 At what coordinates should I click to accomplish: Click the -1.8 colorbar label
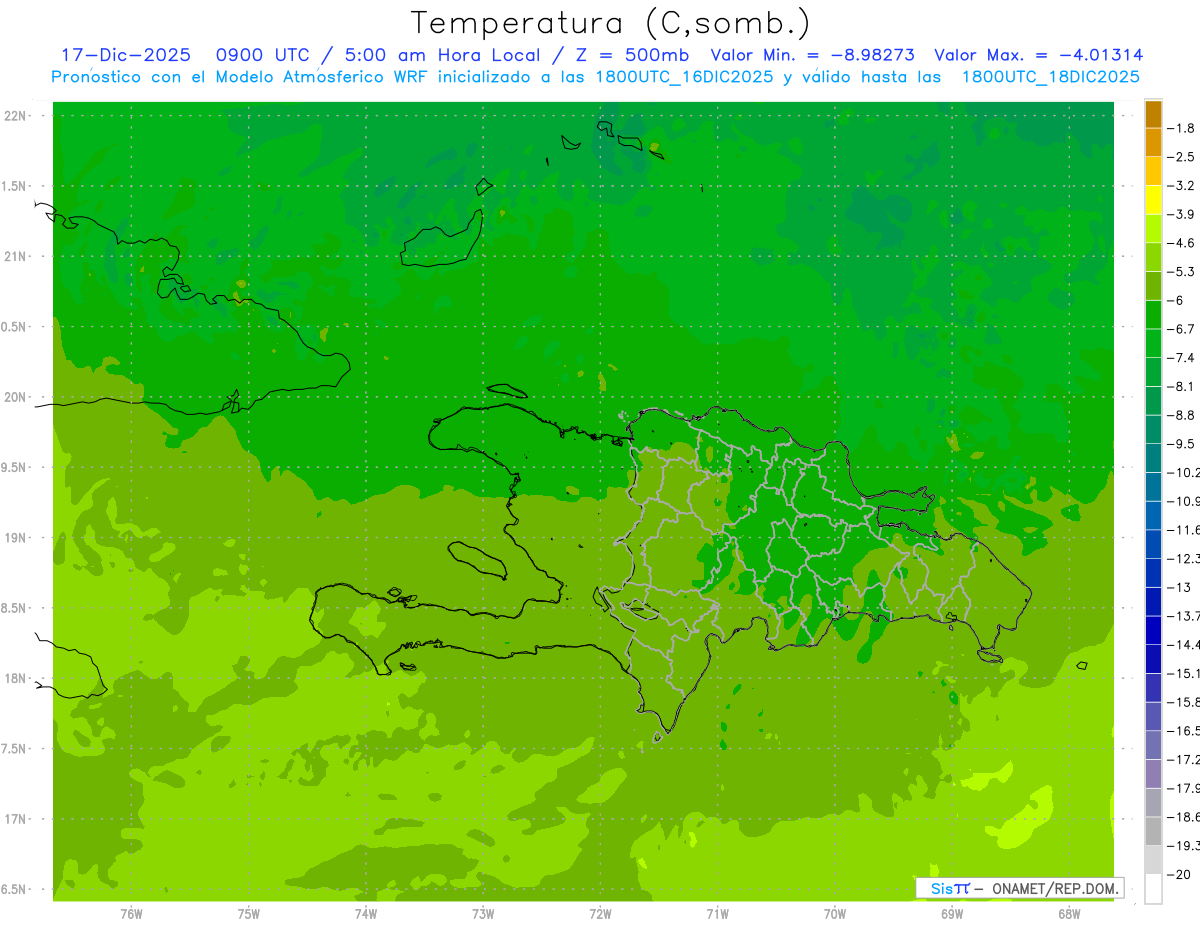click(x=1184, y=128)
